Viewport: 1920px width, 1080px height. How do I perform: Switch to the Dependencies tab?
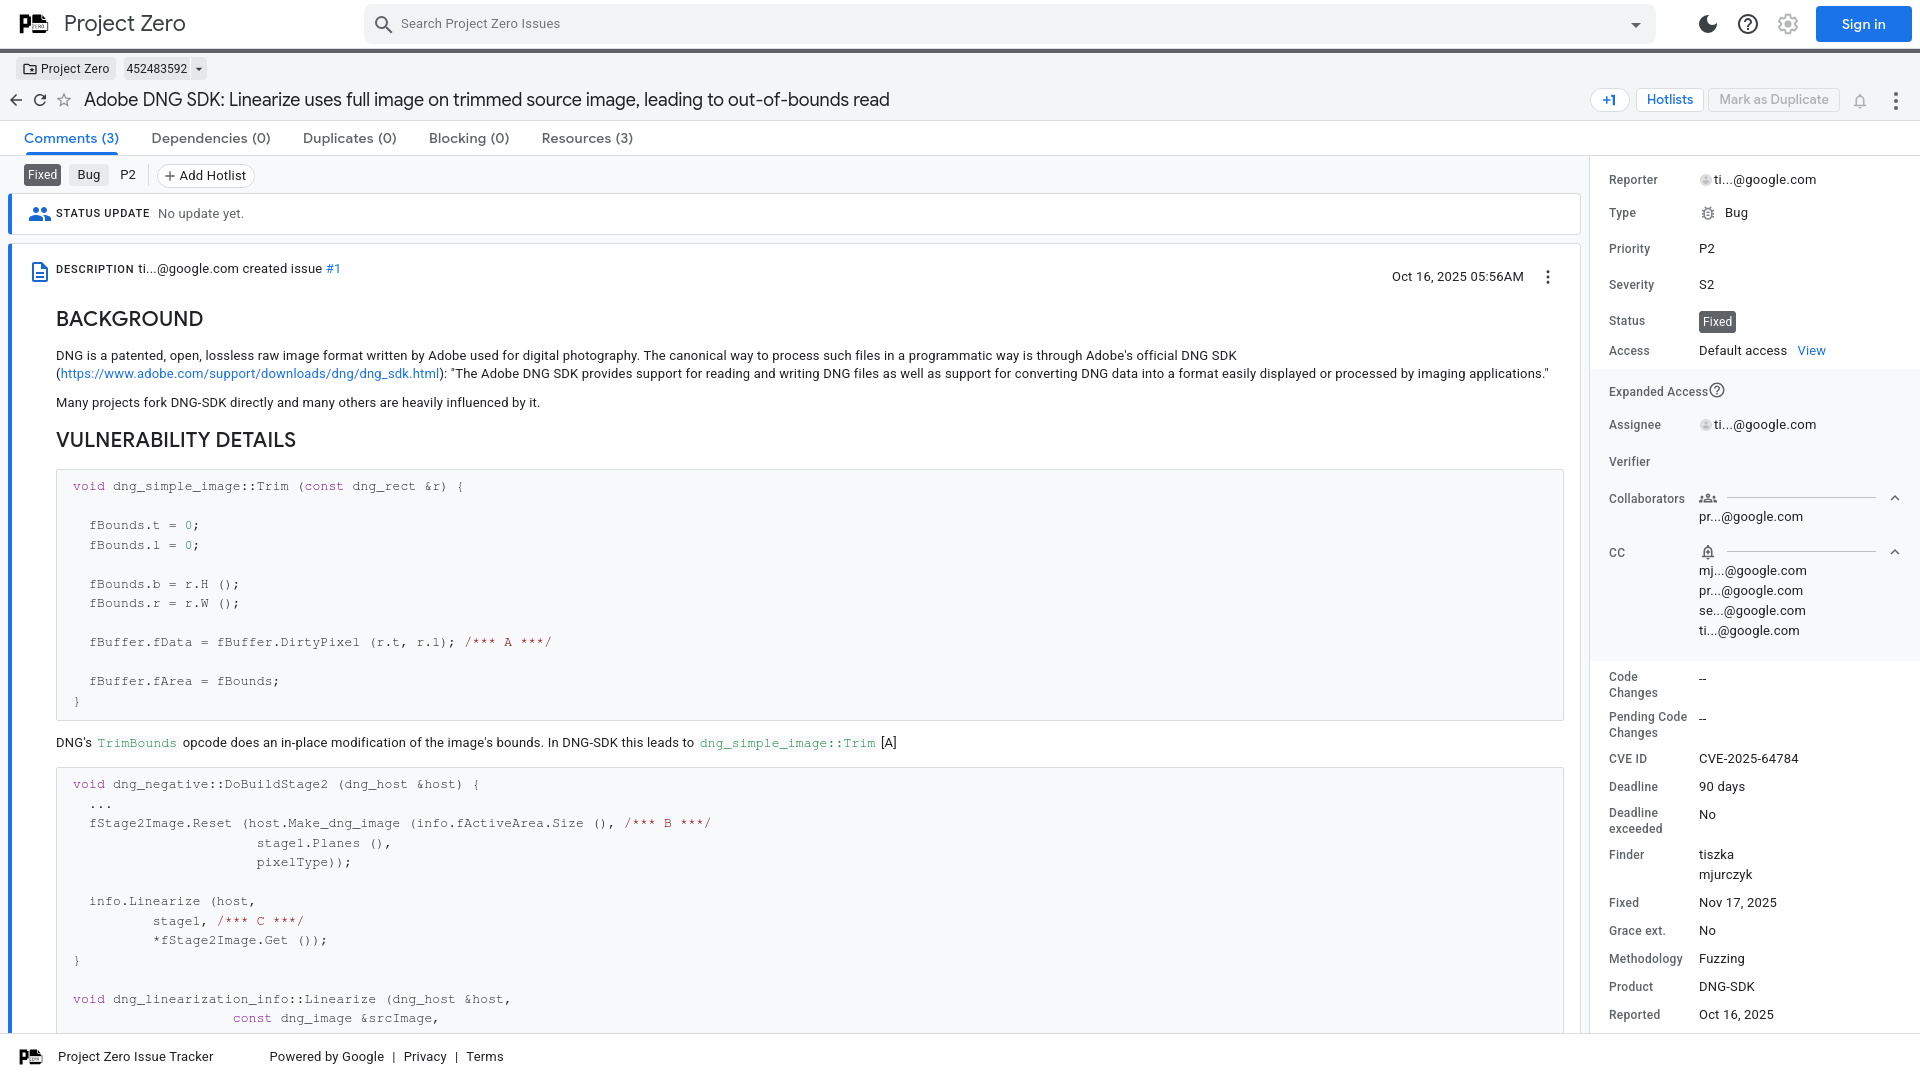tap(210, 138)
